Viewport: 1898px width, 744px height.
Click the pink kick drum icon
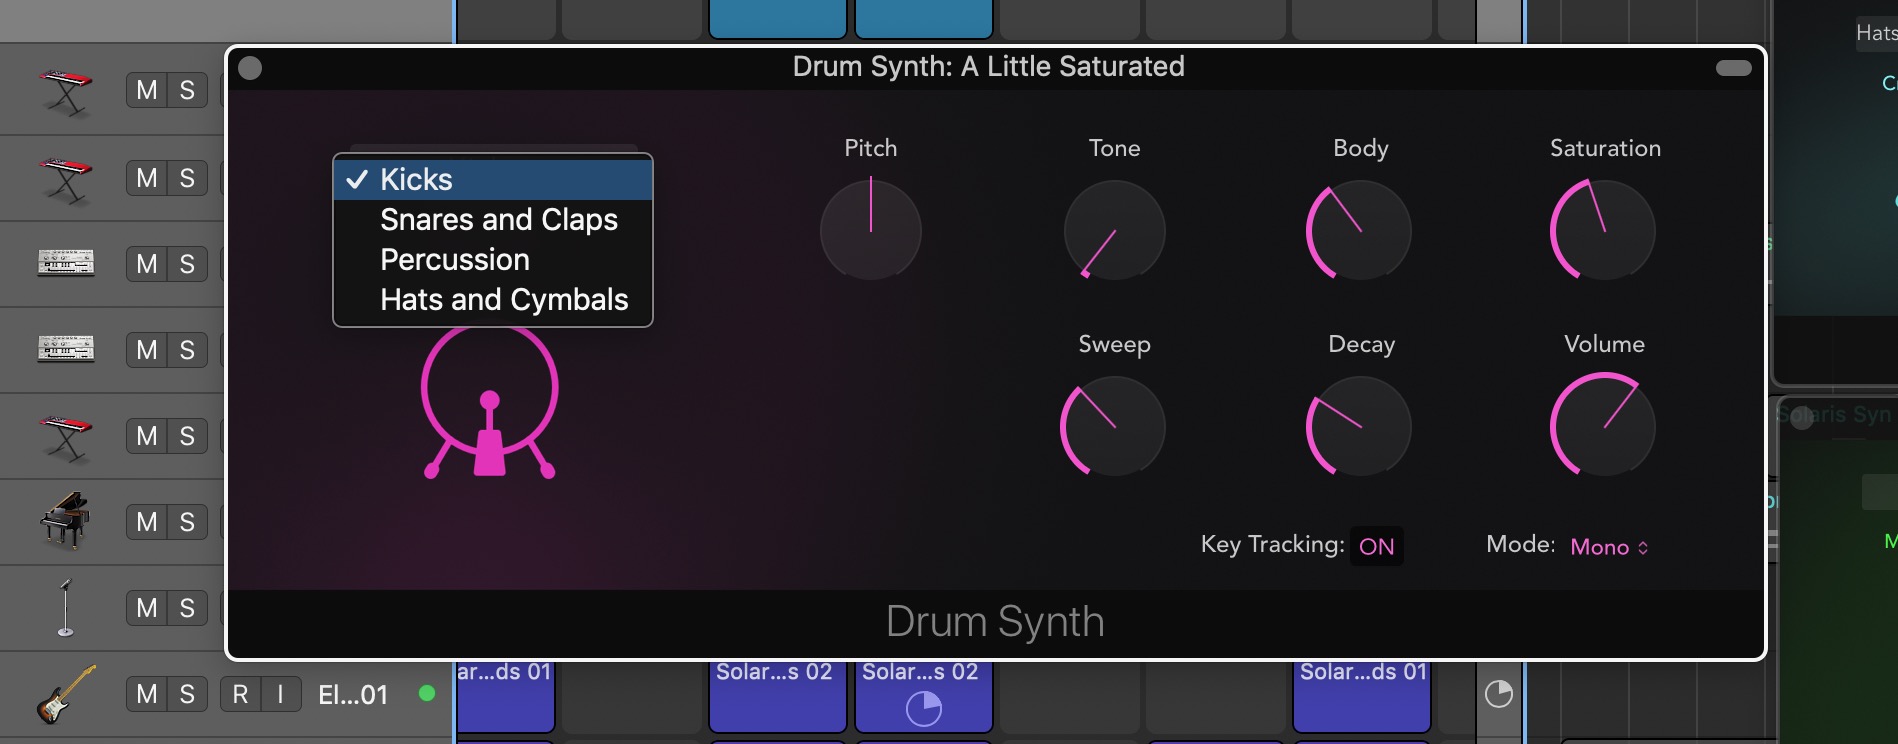489,403
